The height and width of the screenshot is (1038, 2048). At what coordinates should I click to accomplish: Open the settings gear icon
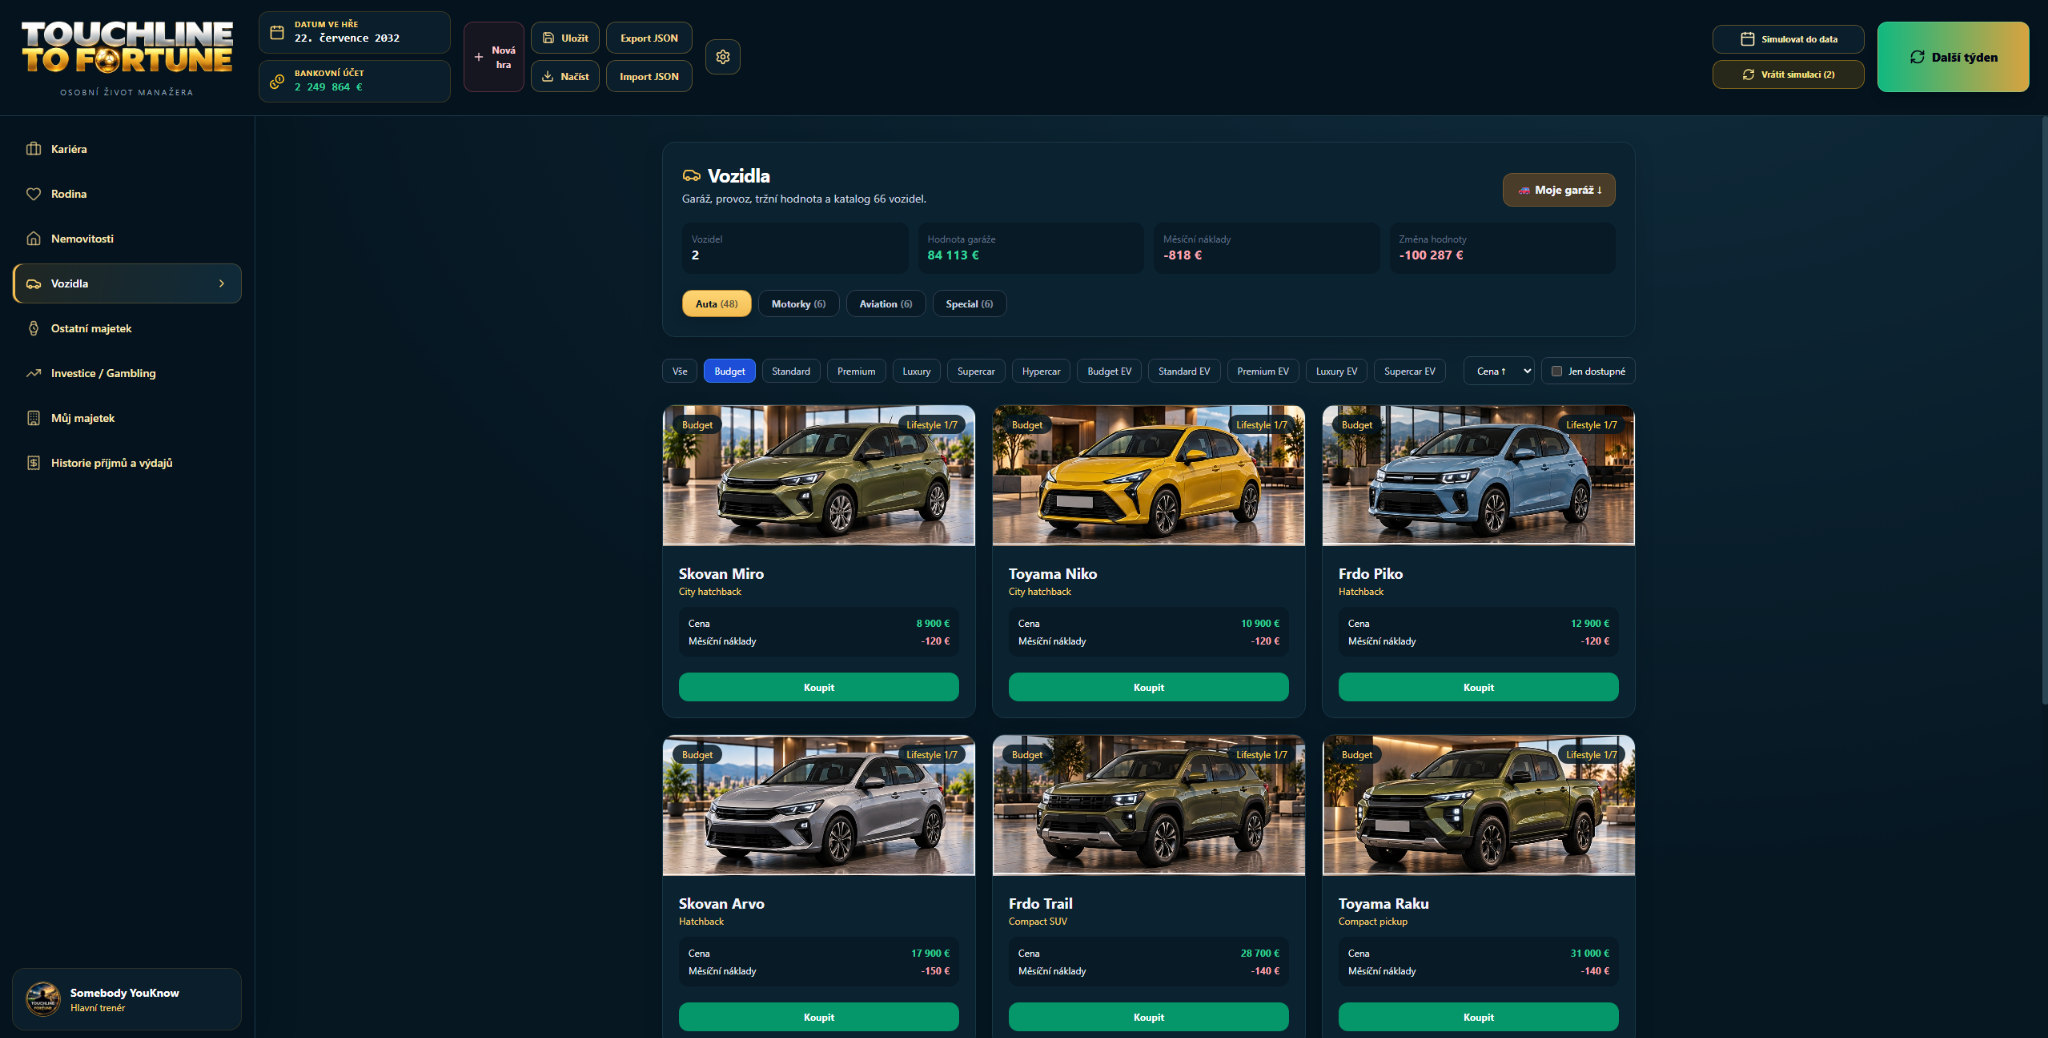pyautogui.click(x=723, y=57)
